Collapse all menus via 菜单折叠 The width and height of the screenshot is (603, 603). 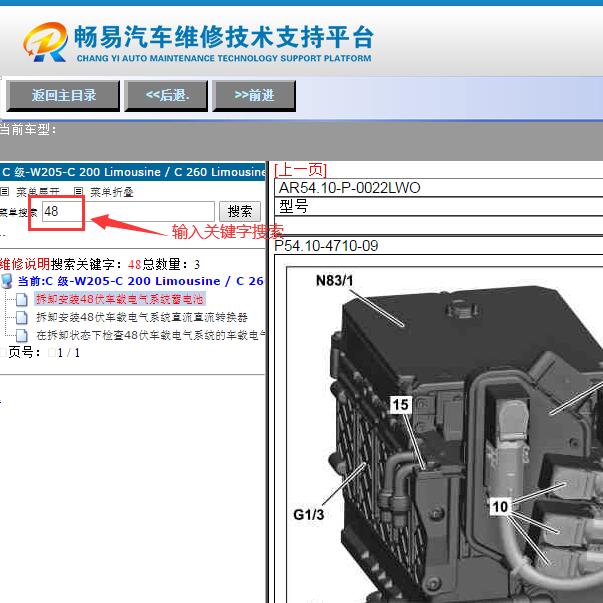(112, 192)
